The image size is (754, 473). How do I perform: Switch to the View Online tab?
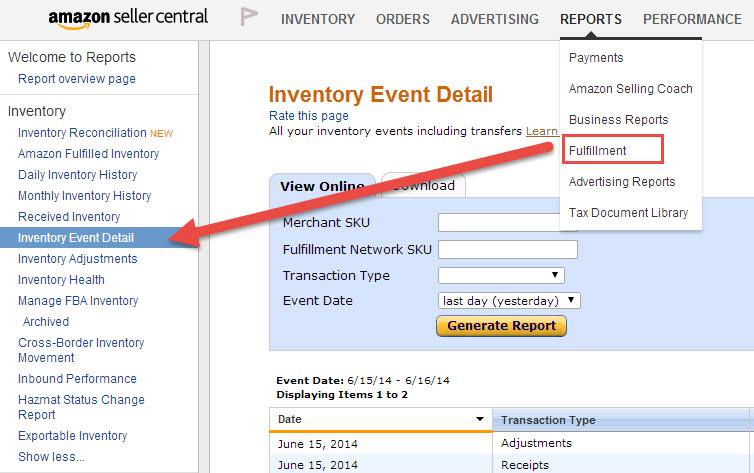tap(322, 186)
